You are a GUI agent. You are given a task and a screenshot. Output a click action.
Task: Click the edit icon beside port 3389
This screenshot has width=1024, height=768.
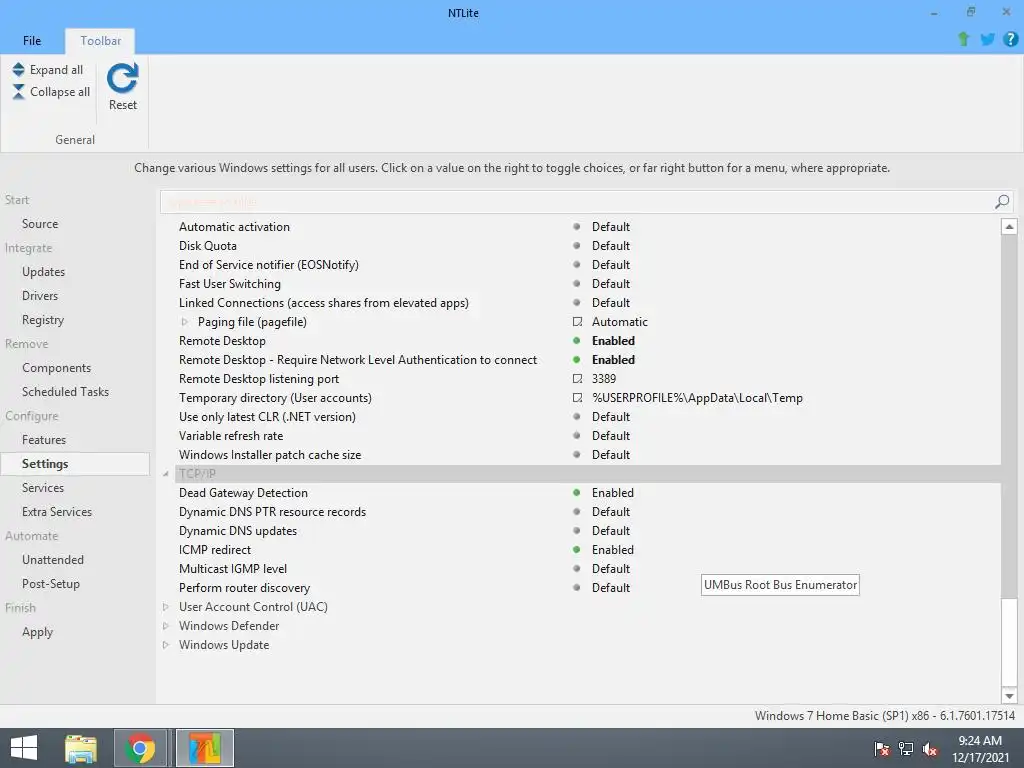tap(577, 378)
